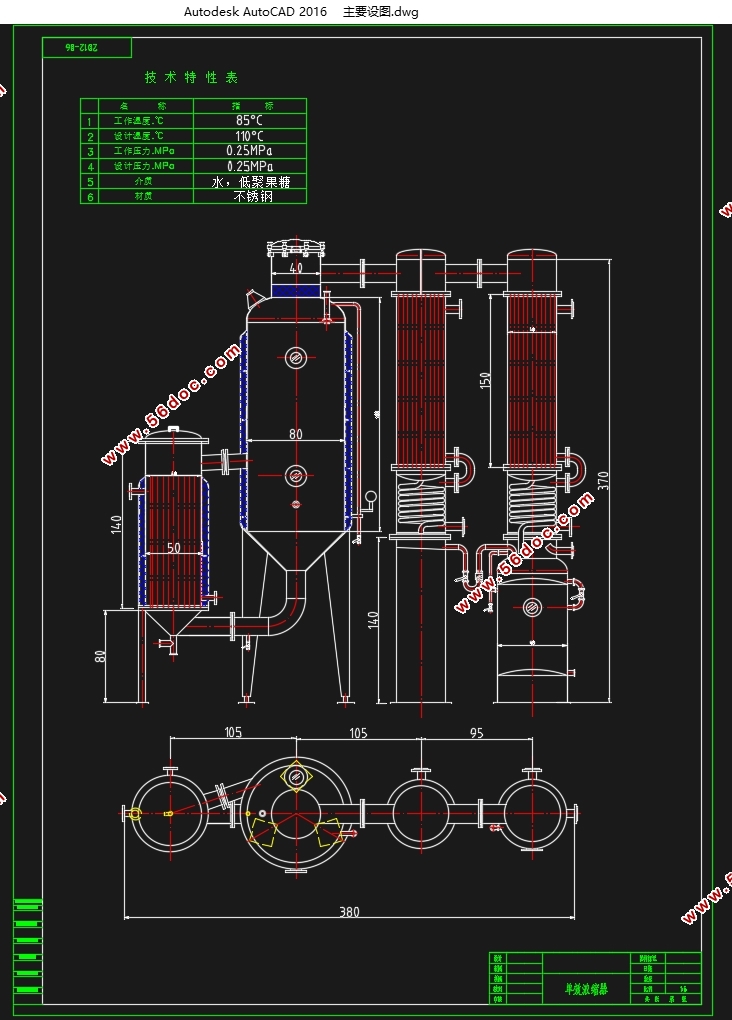Screen dimensions: 732x1020
Task: Click the '150' vertical dimension
Action: pos(485,380)
